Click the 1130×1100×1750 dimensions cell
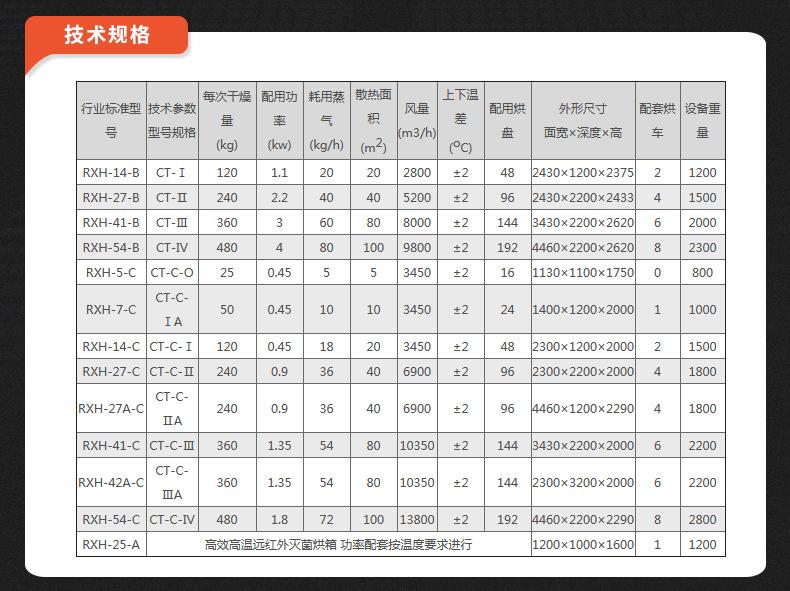 582,272
